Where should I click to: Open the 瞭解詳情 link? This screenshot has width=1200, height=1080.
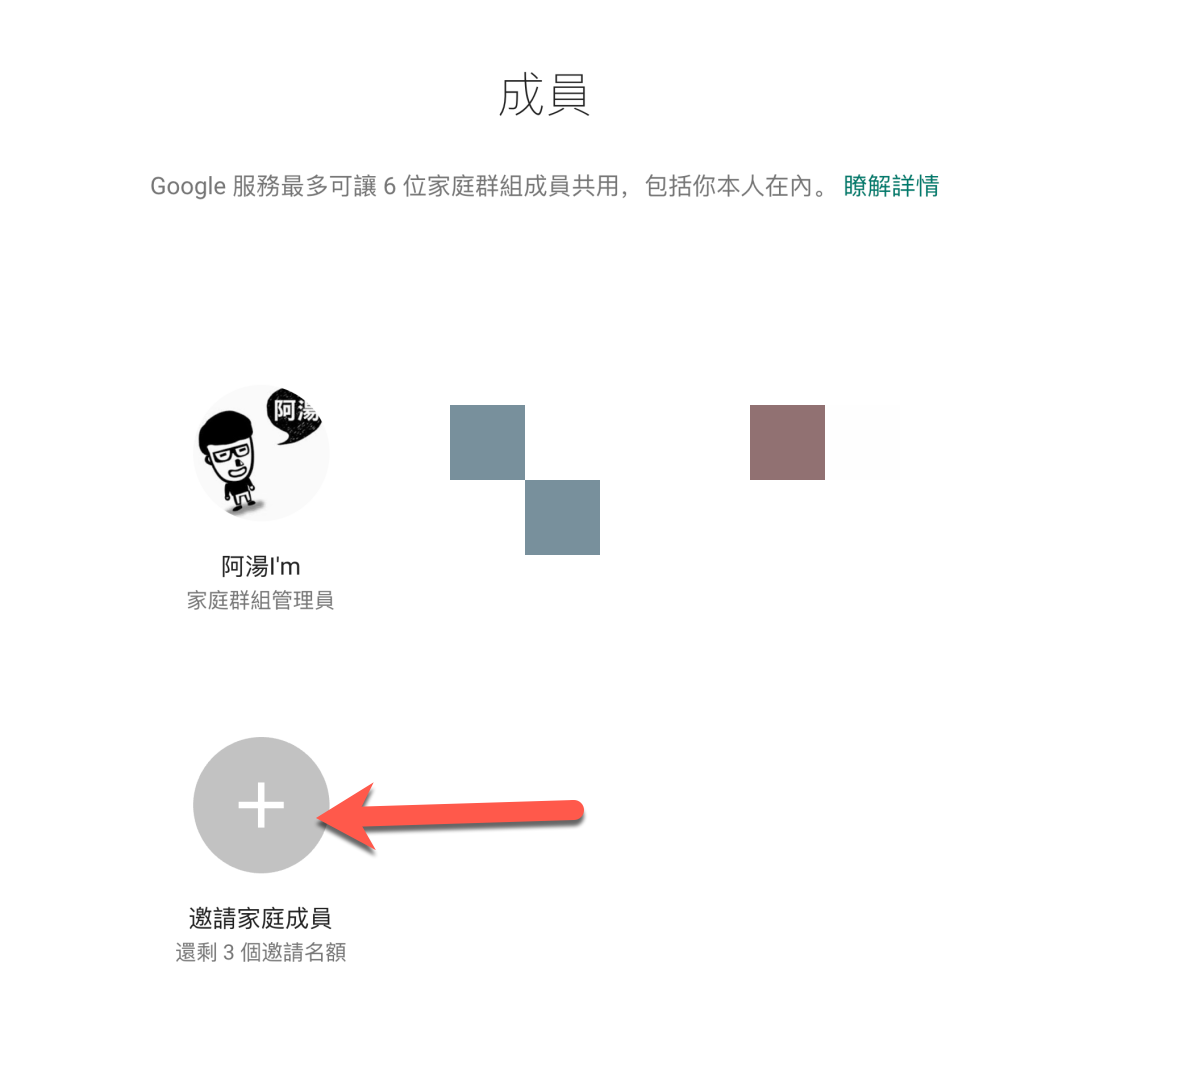pyautogui.click(x=891, y=186)
